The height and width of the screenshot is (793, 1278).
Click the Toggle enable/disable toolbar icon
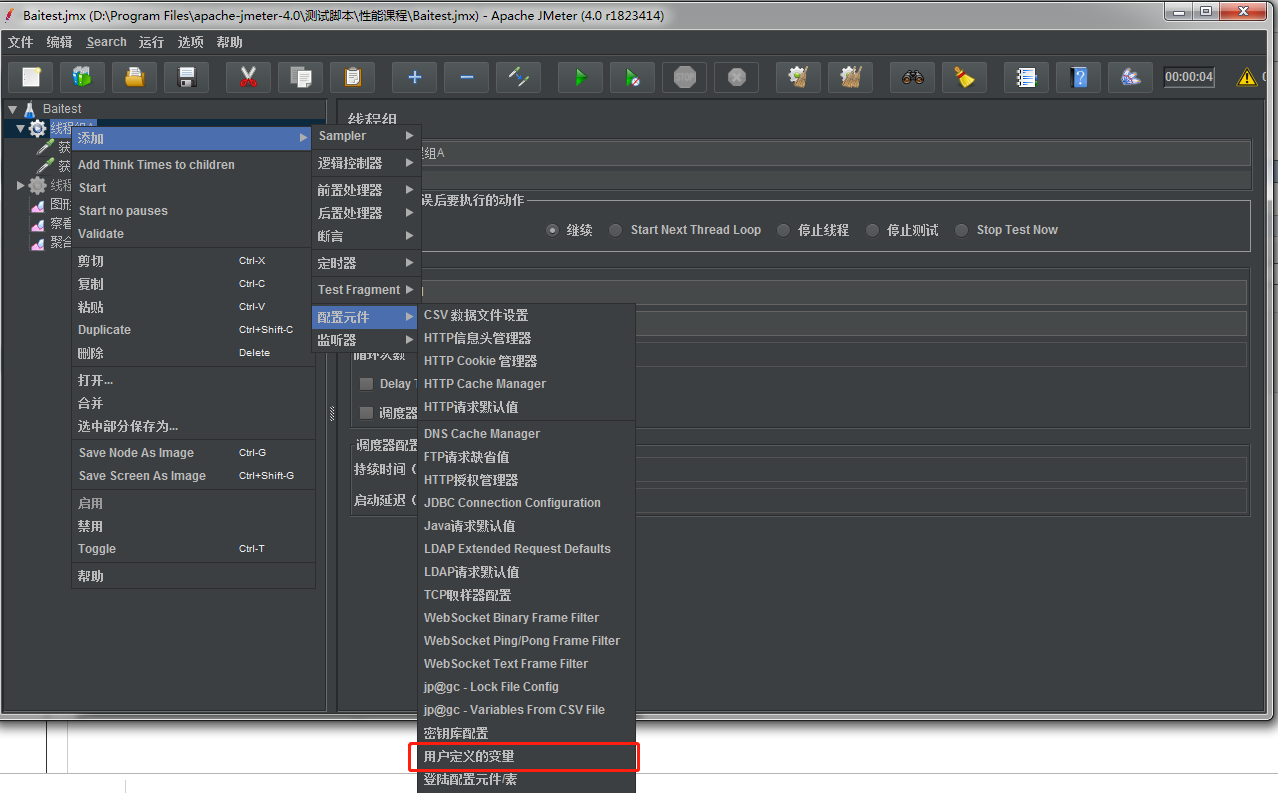[x=518, y=77]
